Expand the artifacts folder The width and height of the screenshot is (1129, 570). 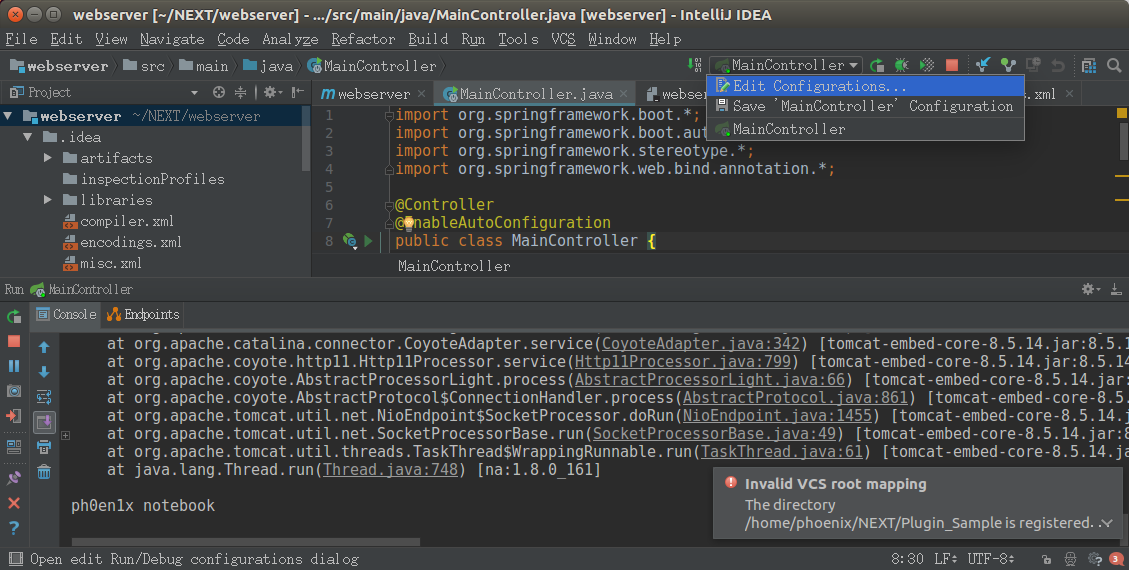tap(48, 158)
